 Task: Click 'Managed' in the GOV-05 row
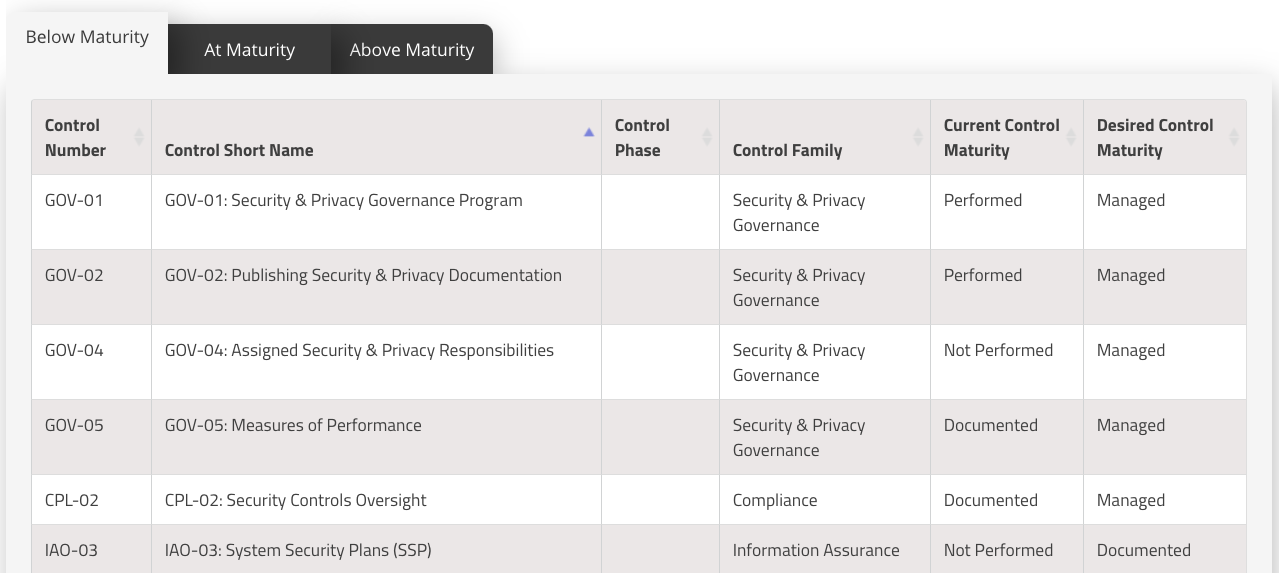coord(1131,425)
